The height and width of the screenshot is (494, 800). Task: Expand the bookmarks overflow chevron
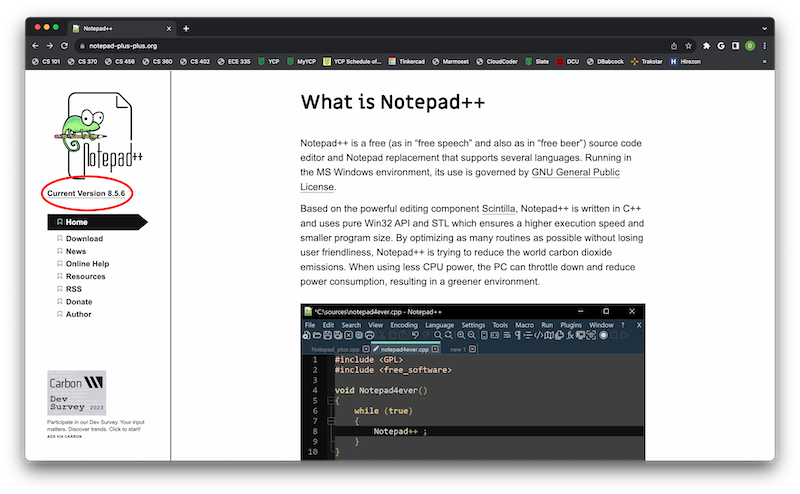pyautogui.click(x=764, y=62)
